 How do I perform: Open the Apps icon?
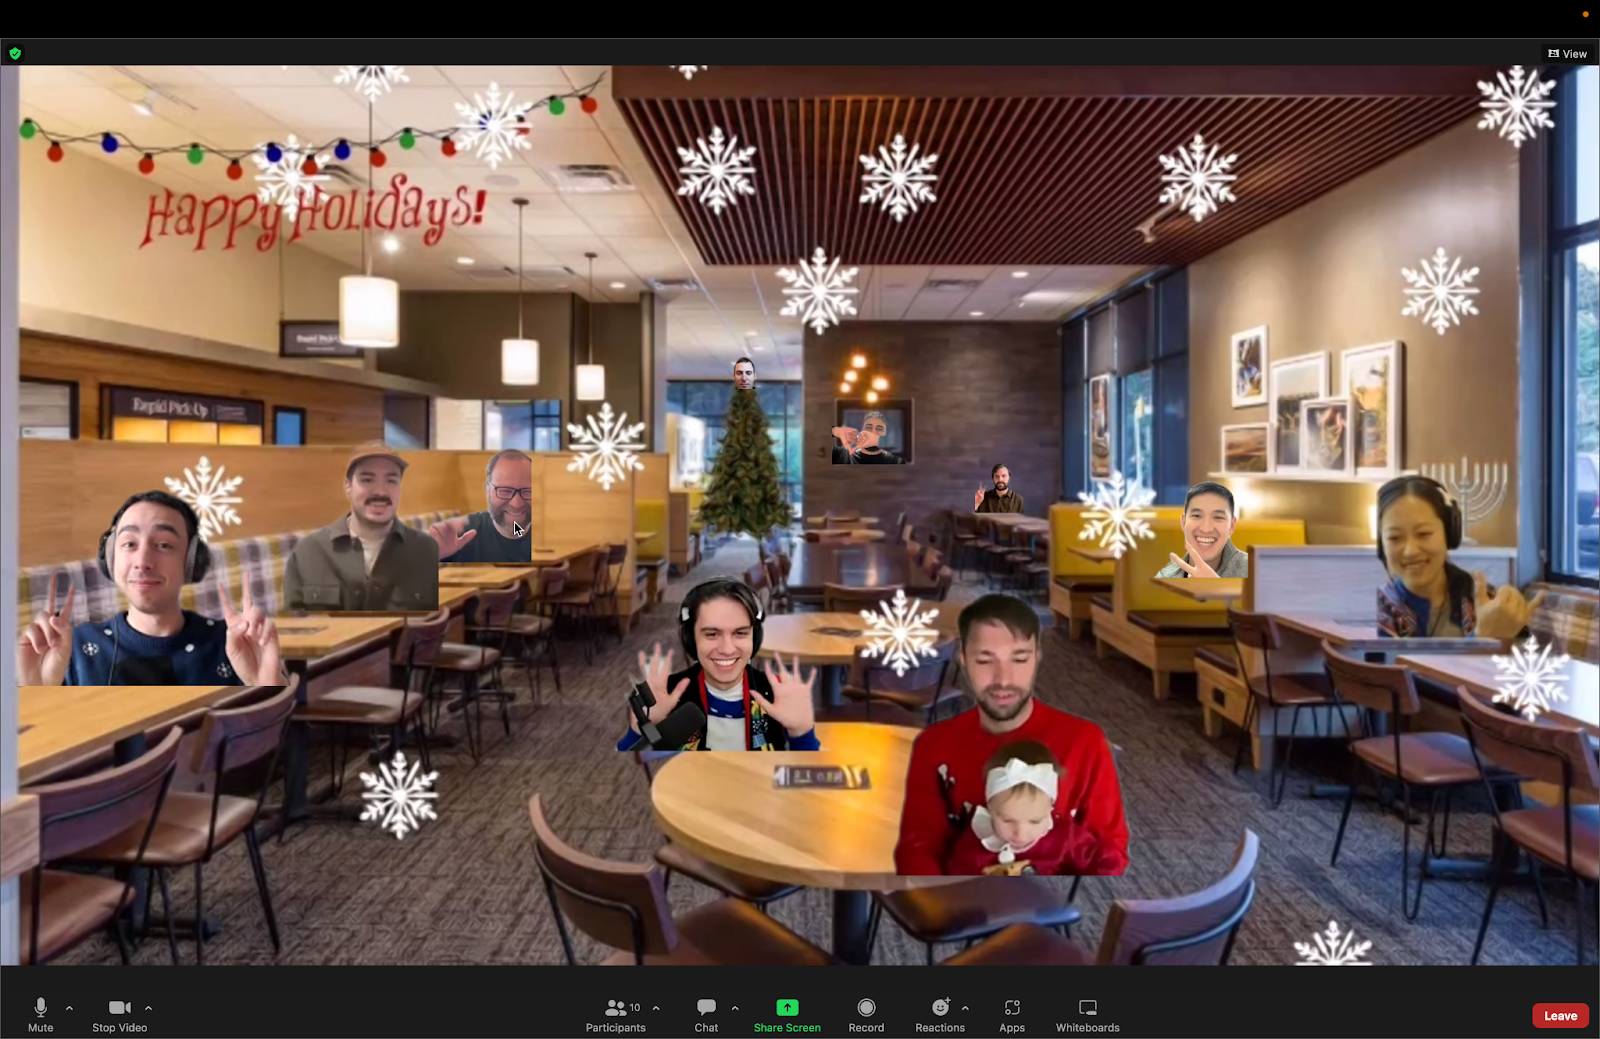[x=1011, y=1007]
